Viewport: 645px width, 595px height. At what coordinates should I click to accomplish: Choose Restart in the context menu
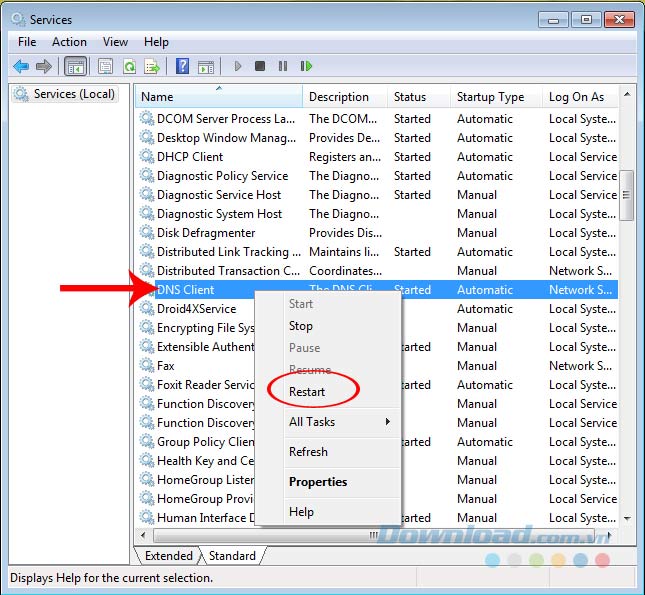(307, 392)
